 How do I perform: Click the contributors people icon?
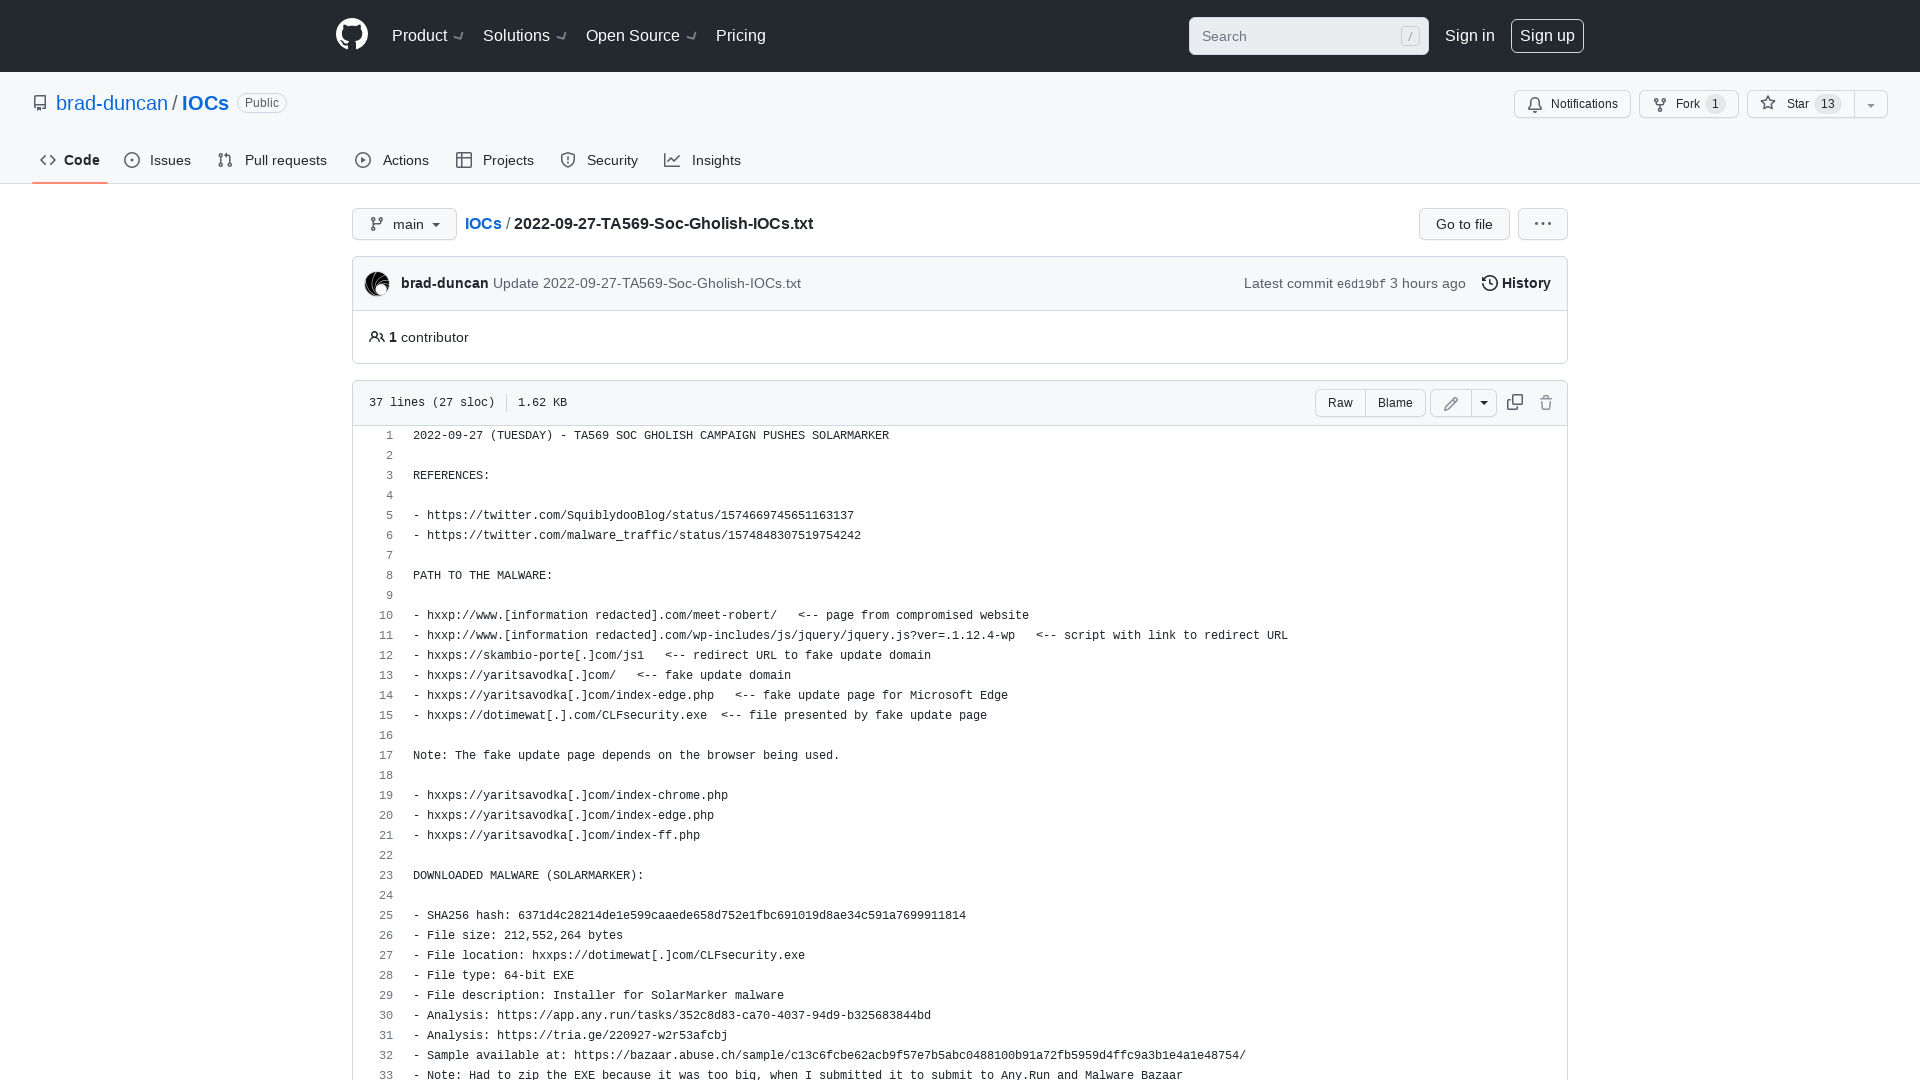377,337
